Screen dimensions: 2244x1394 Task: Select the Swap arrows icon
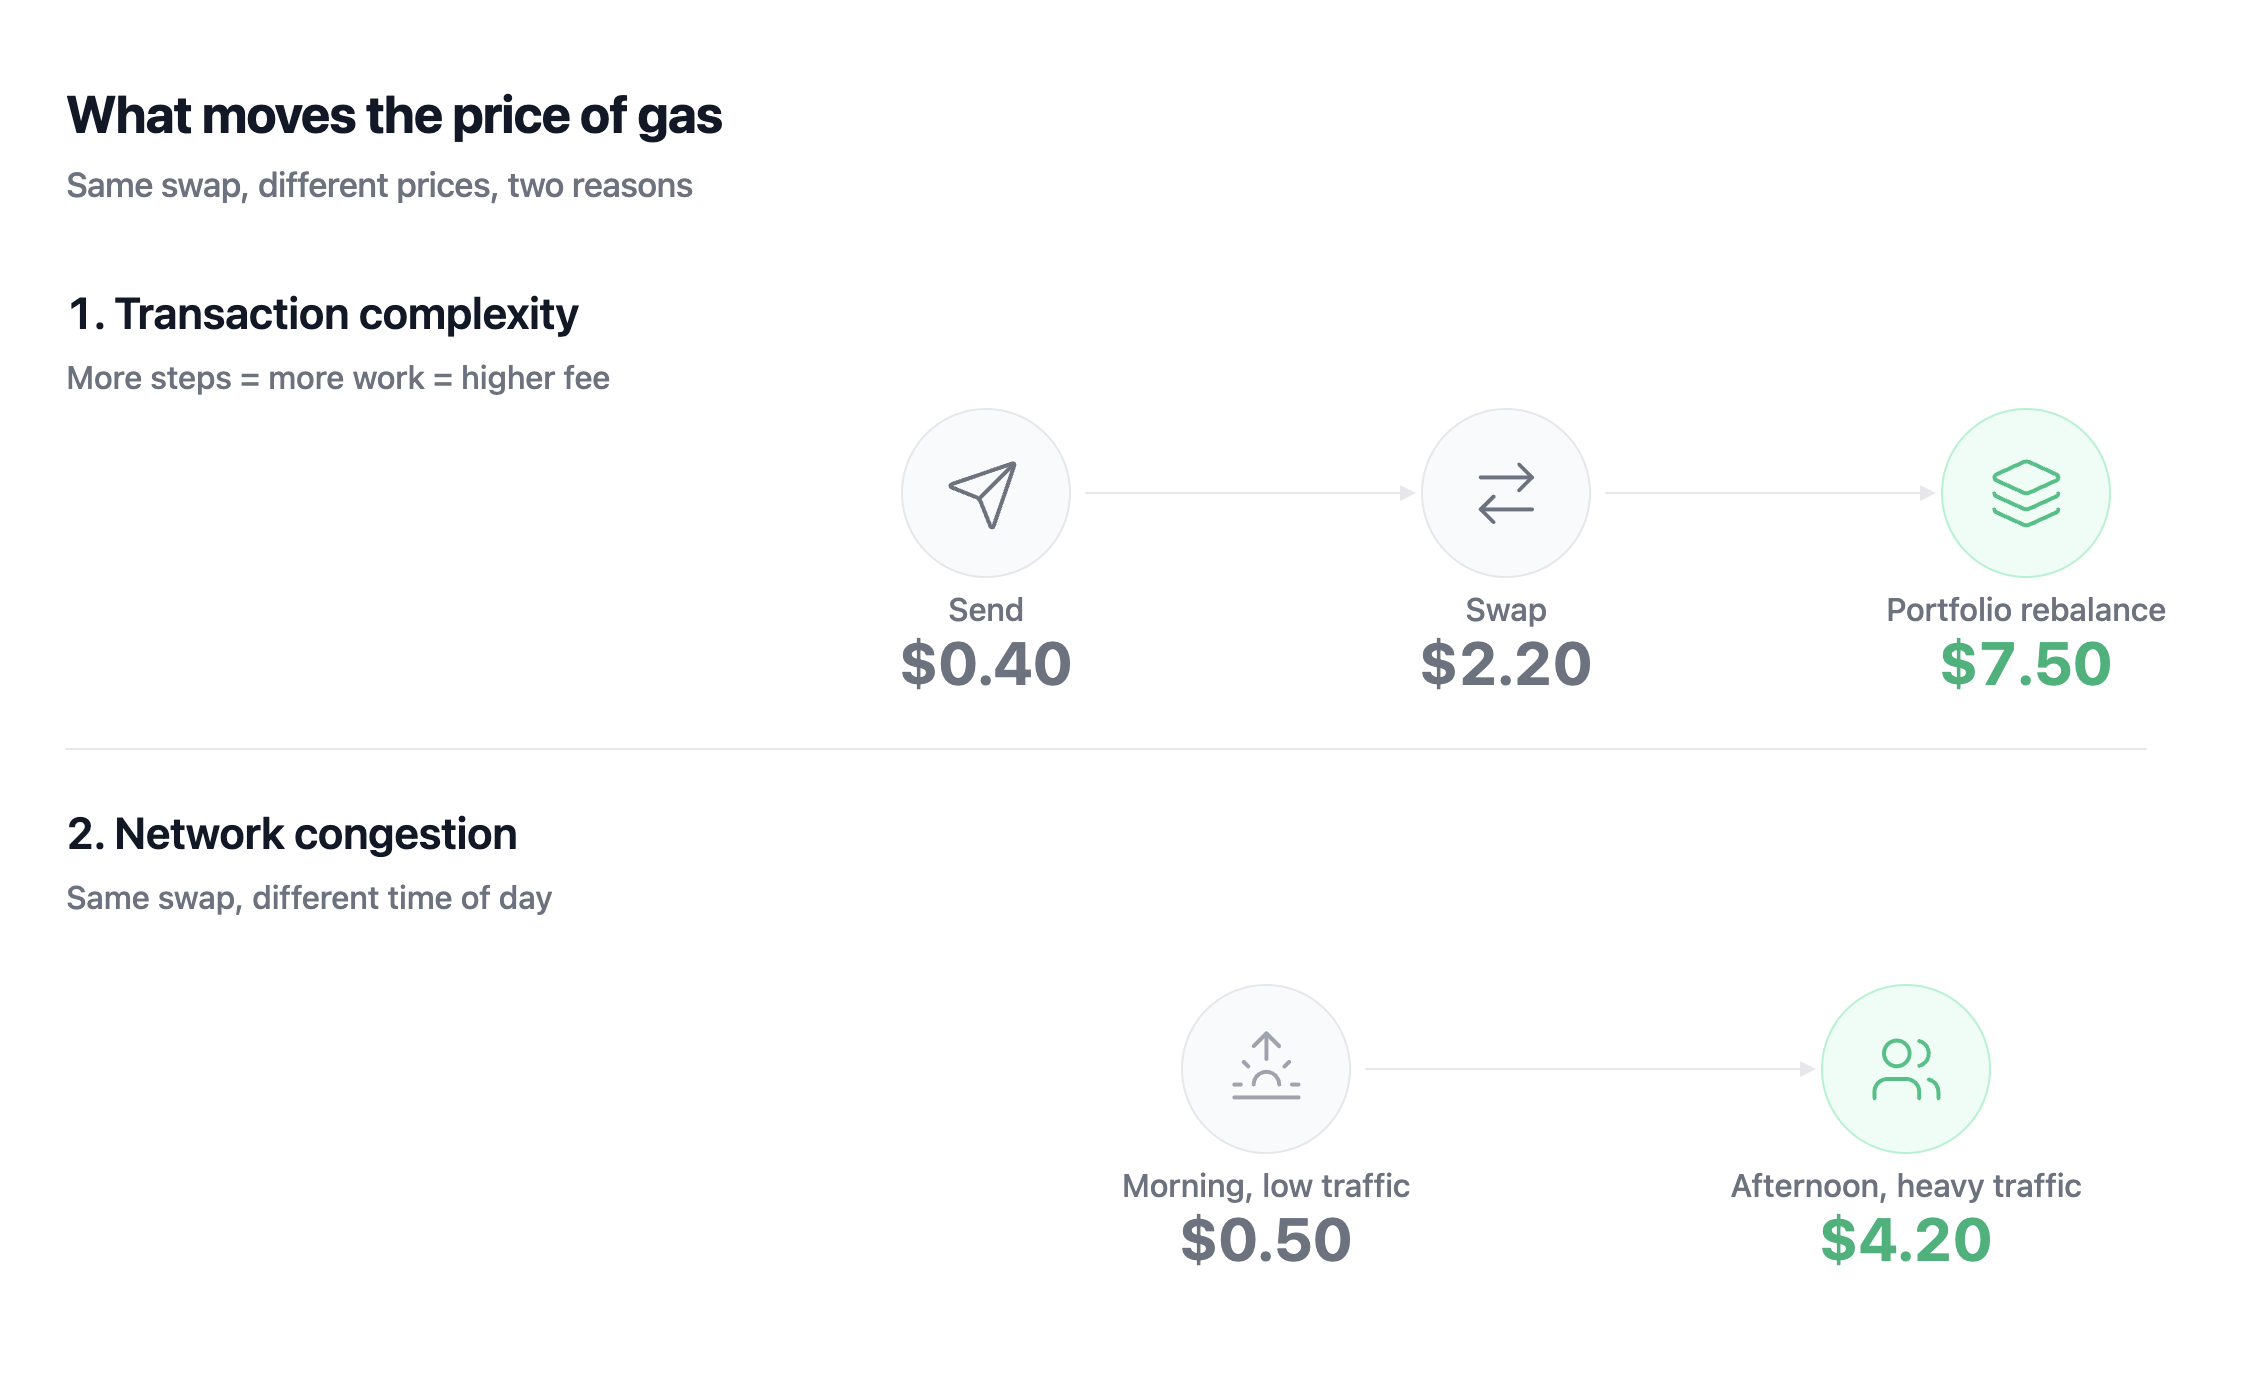tap(1505, 493)
